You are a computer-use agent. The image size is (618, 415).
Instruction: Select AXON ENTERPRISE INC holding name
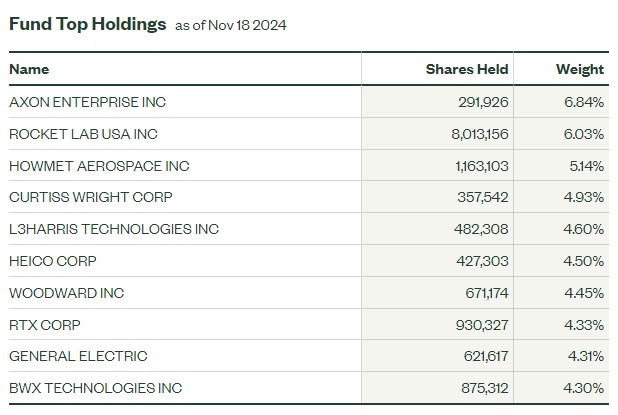coord(87,102)
